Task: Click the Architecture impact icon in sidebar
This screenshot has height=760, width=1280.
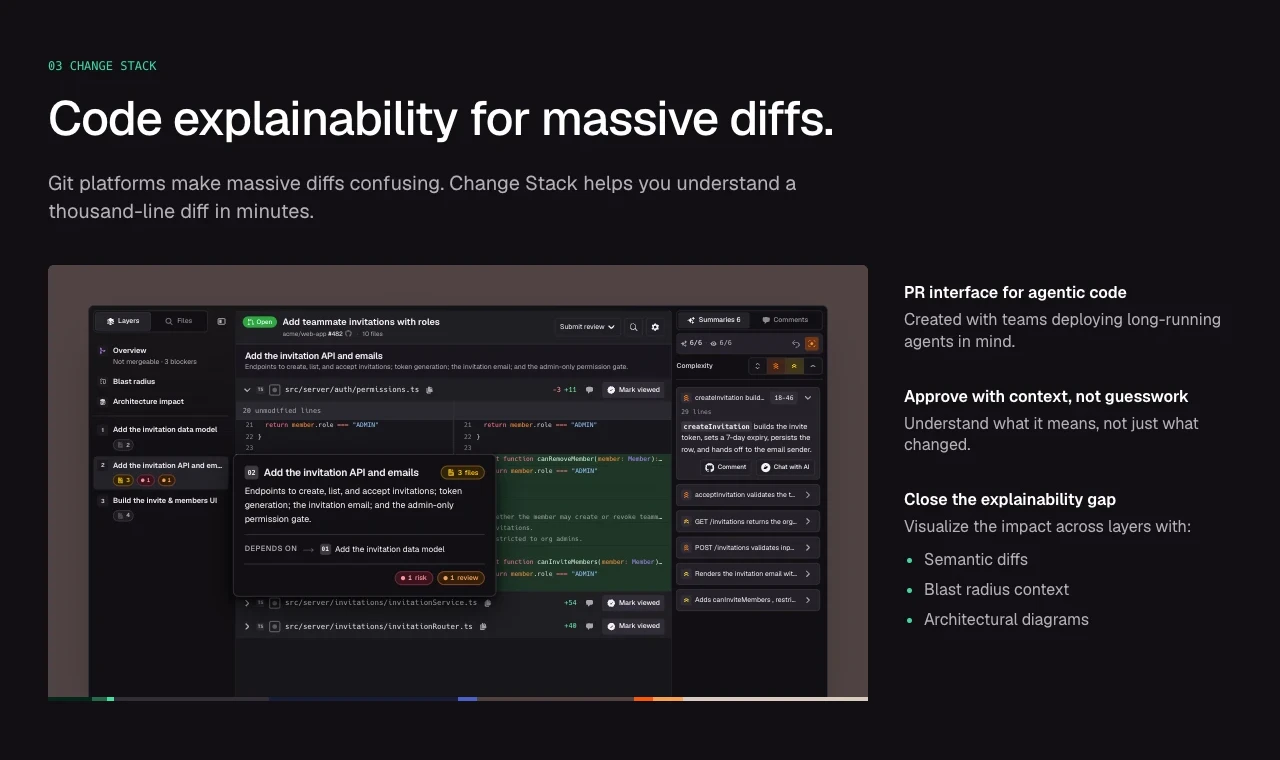Action: coord(103,402)
